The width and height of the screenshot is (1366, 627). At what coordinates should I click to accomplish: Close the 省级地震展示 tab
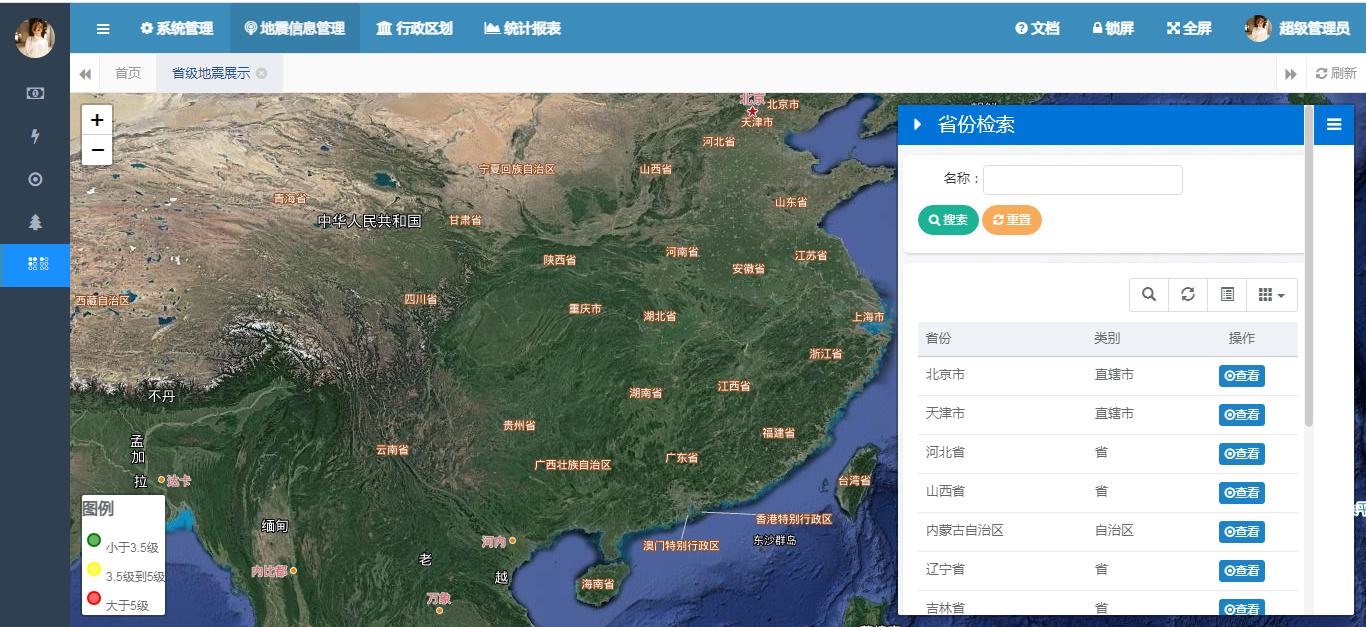pyautogui.click(x=262, y=73)
